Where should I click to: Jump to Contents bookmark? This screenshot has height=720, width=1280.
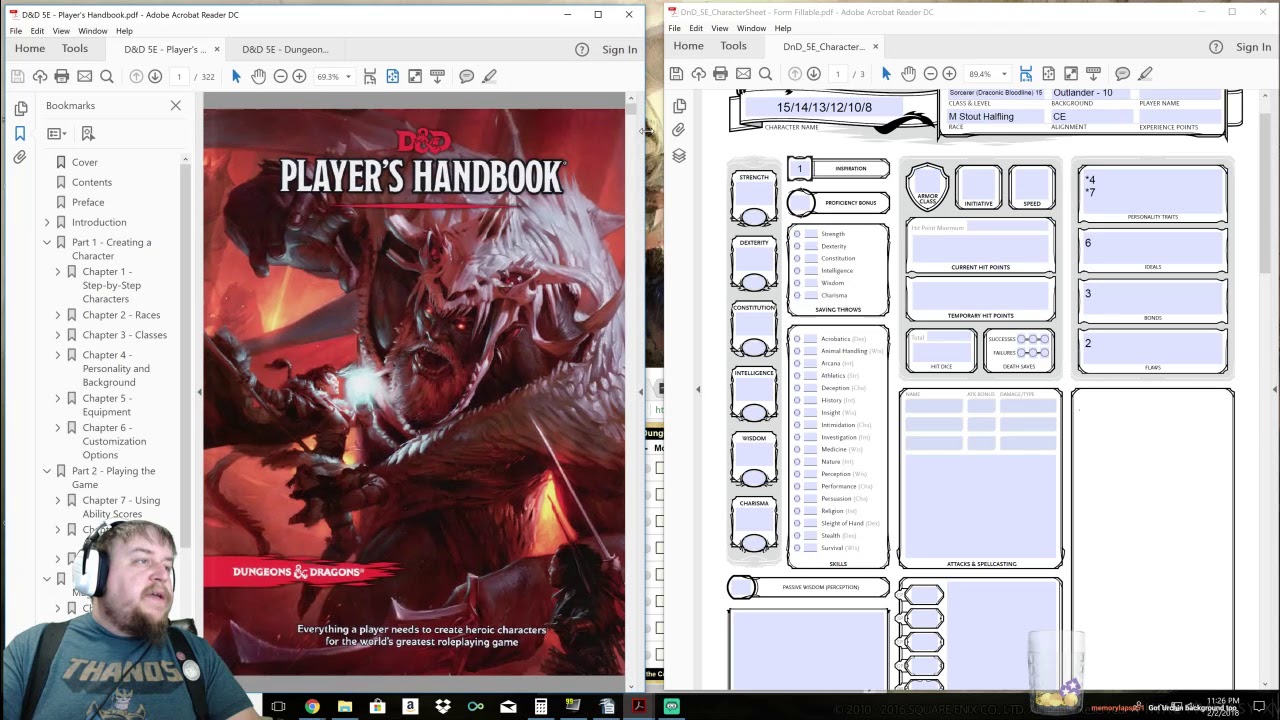[92, 182]
